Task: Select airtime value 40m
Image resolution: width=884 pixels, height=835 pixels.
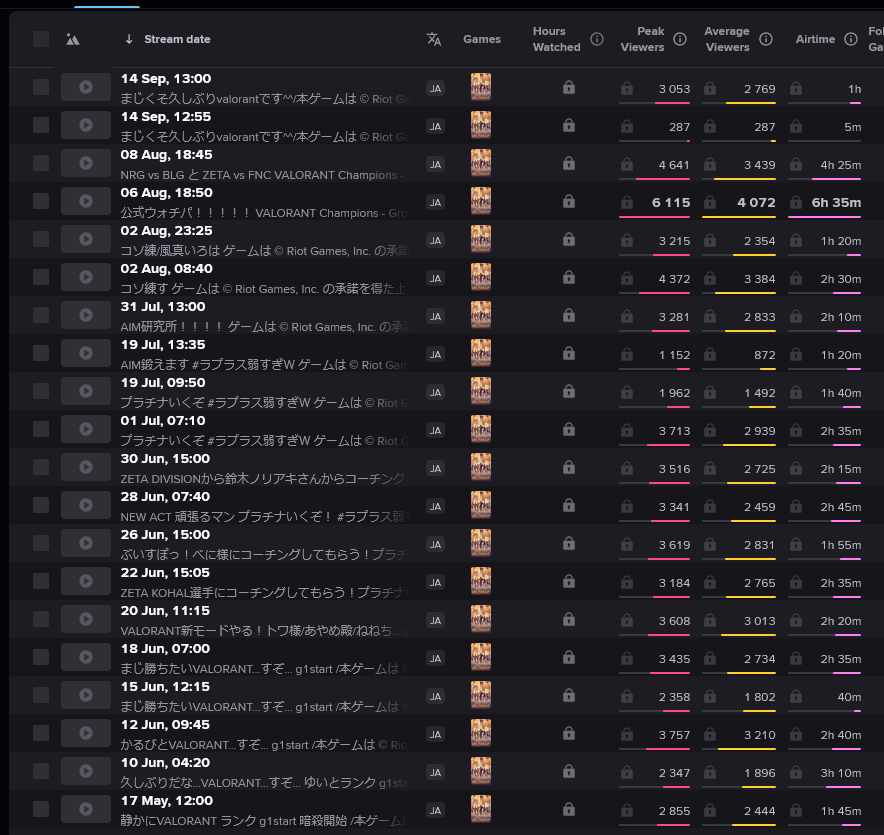Action: tap(849, 697)
